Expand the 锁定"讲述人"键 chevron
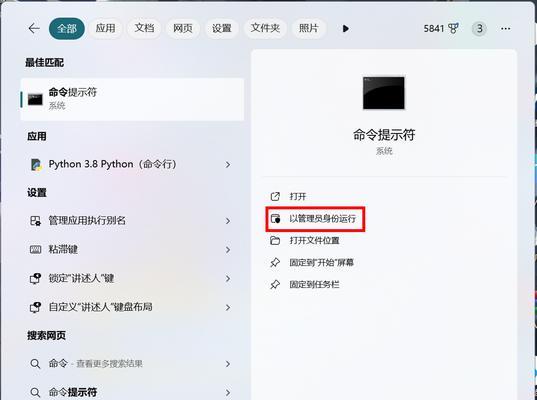Viewport: 537px width, 400px height. click(x=228, y=278)
